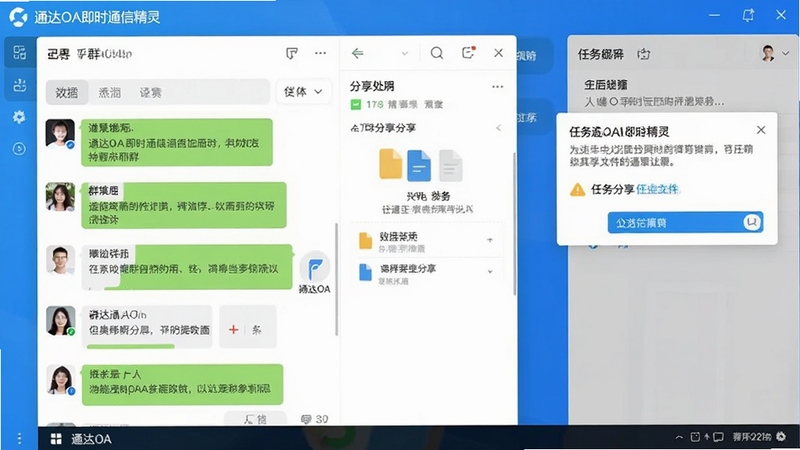Click the red plus button in chat
Image resolution: width=800 pixels, height=450 pixels.
pos(233,330)
